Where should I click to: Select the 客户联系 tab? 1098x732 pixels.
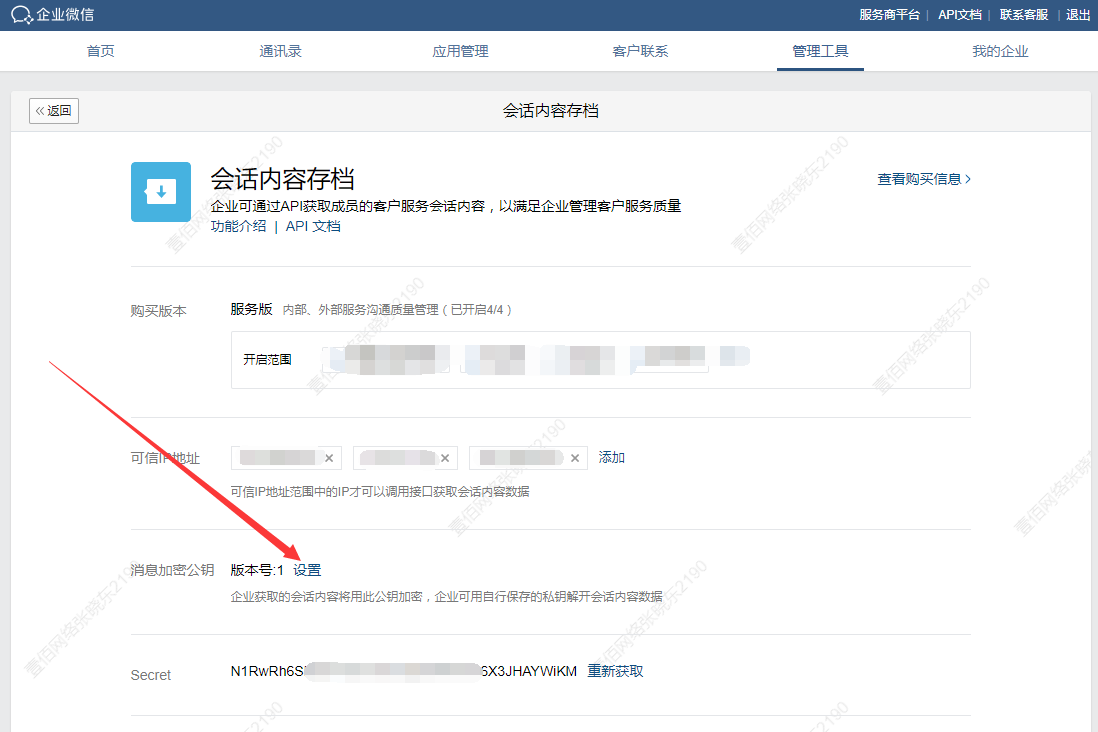[640, 51]
